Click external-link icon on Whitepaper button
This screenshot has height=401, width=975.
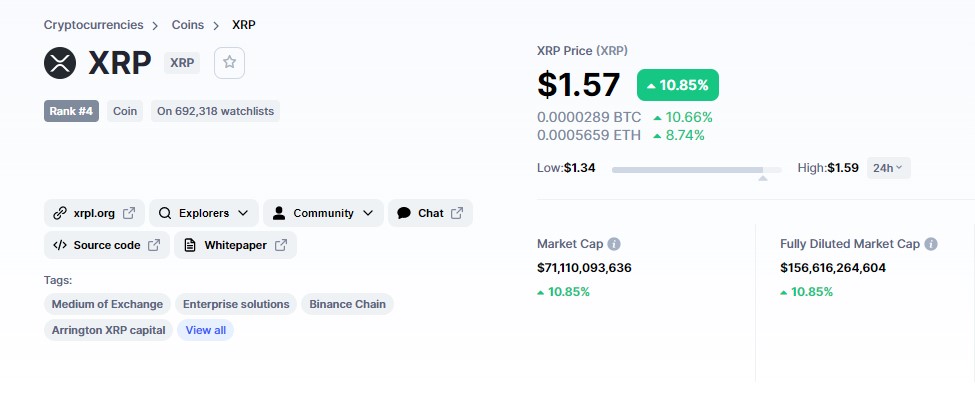point(281,245)
